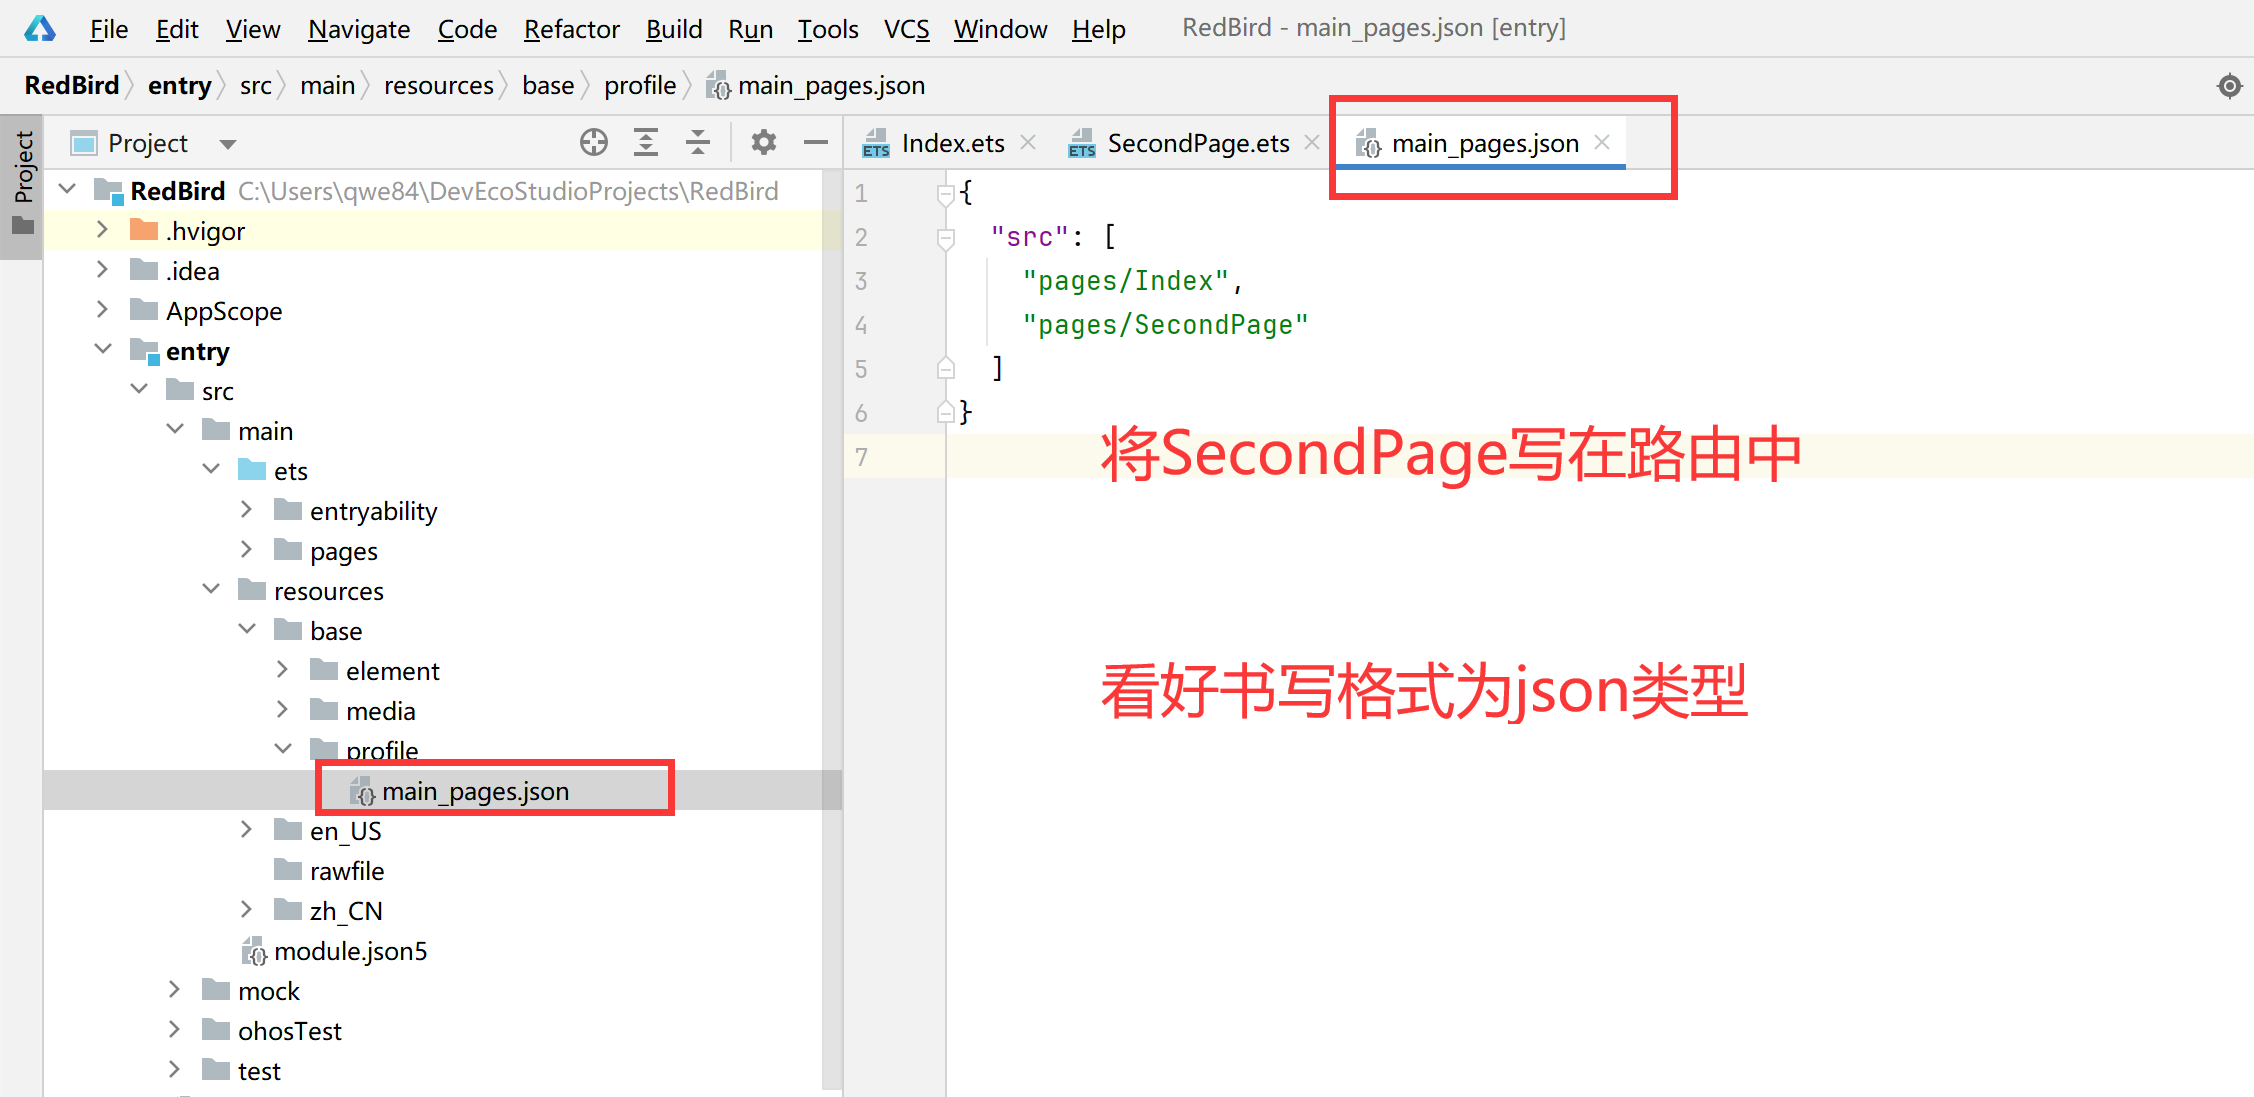Click the target icon at top right
This screenshot has height=1097, width=2254.
click(2229, 86)
